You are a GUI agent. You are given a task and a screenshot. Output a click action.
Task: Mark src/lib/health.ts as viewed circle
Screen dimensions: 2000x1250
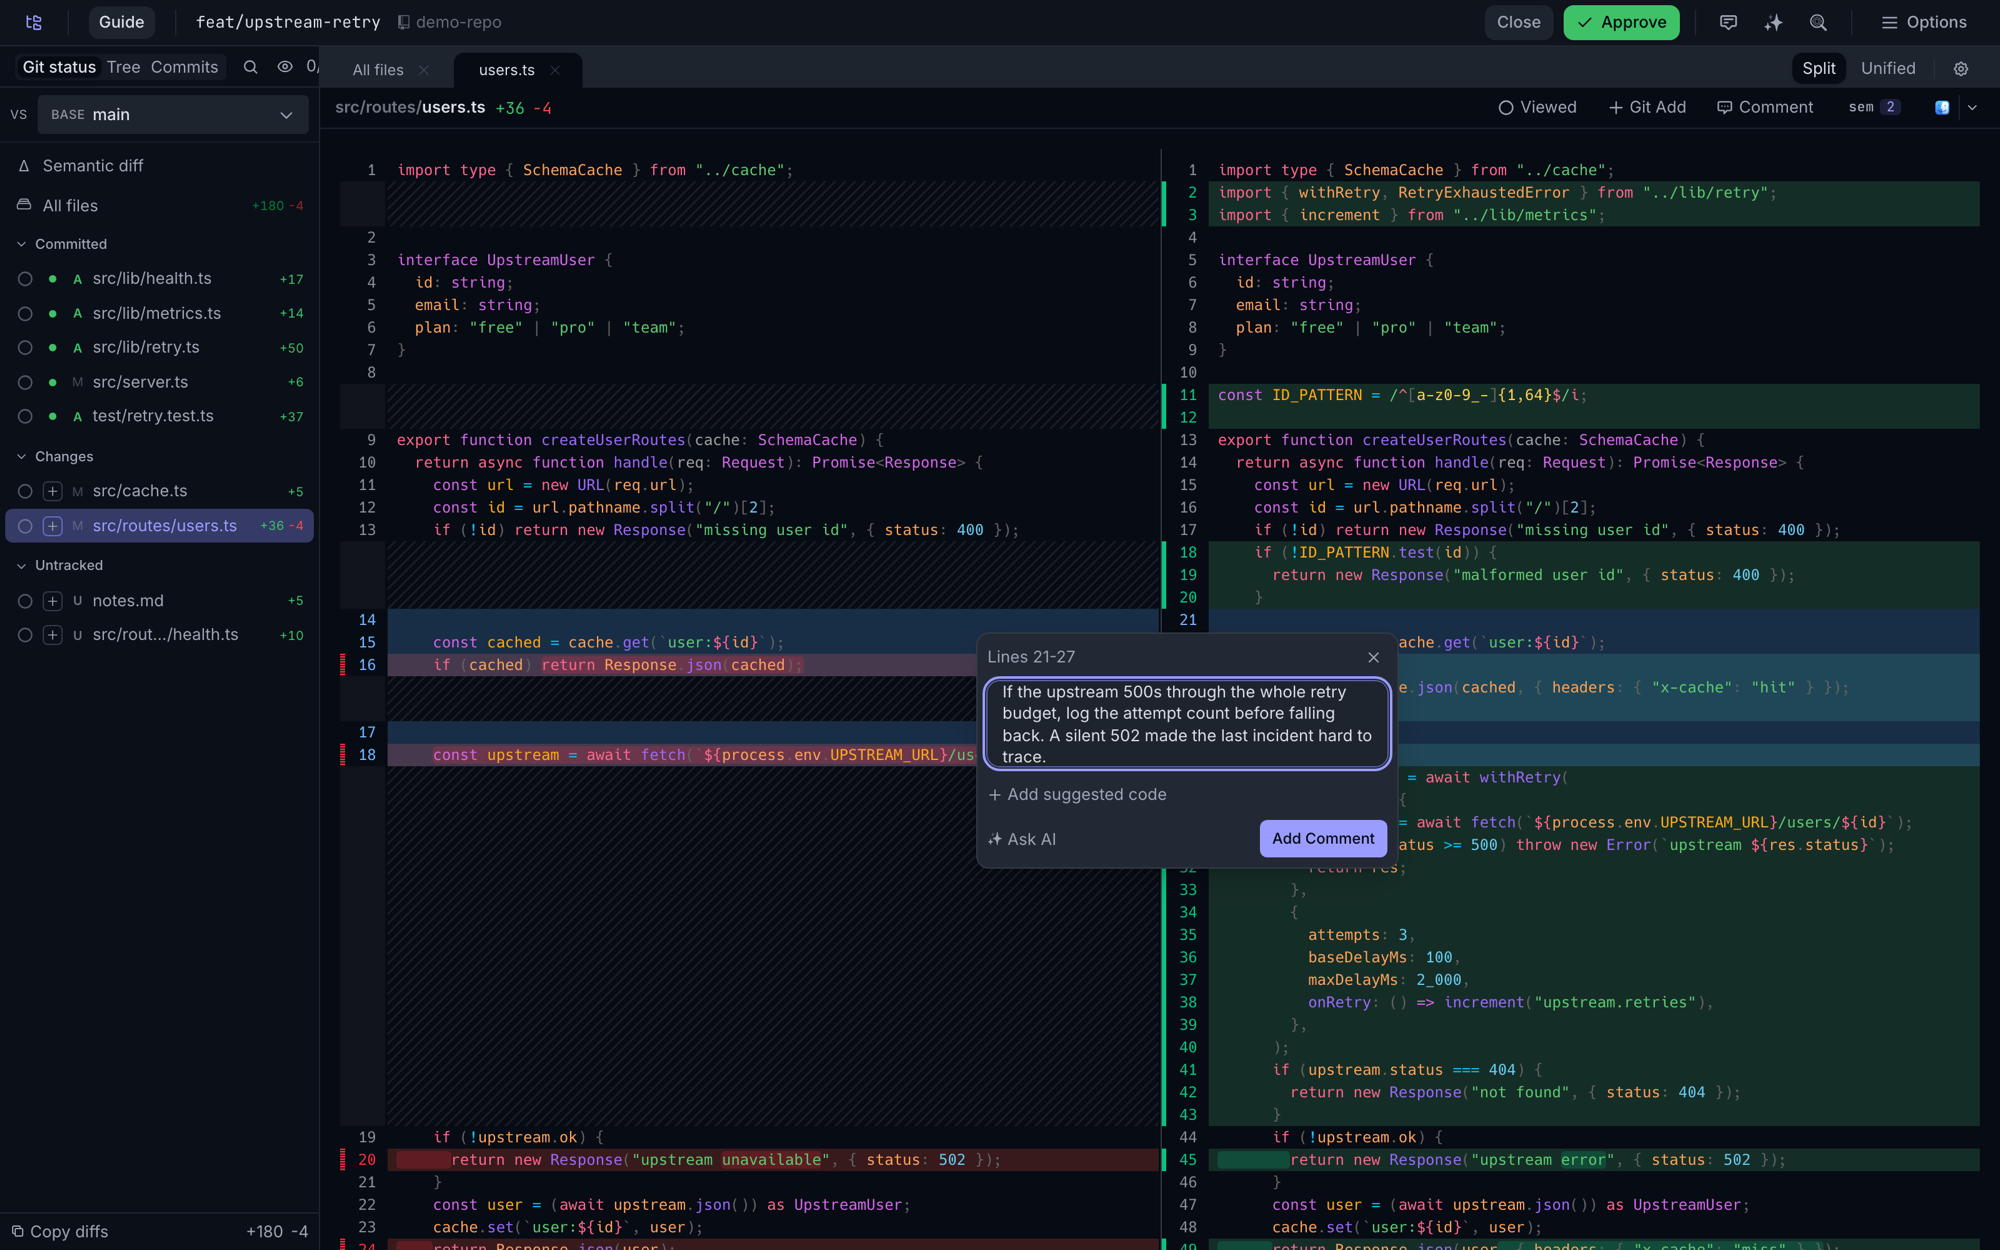tap(25, 279)
